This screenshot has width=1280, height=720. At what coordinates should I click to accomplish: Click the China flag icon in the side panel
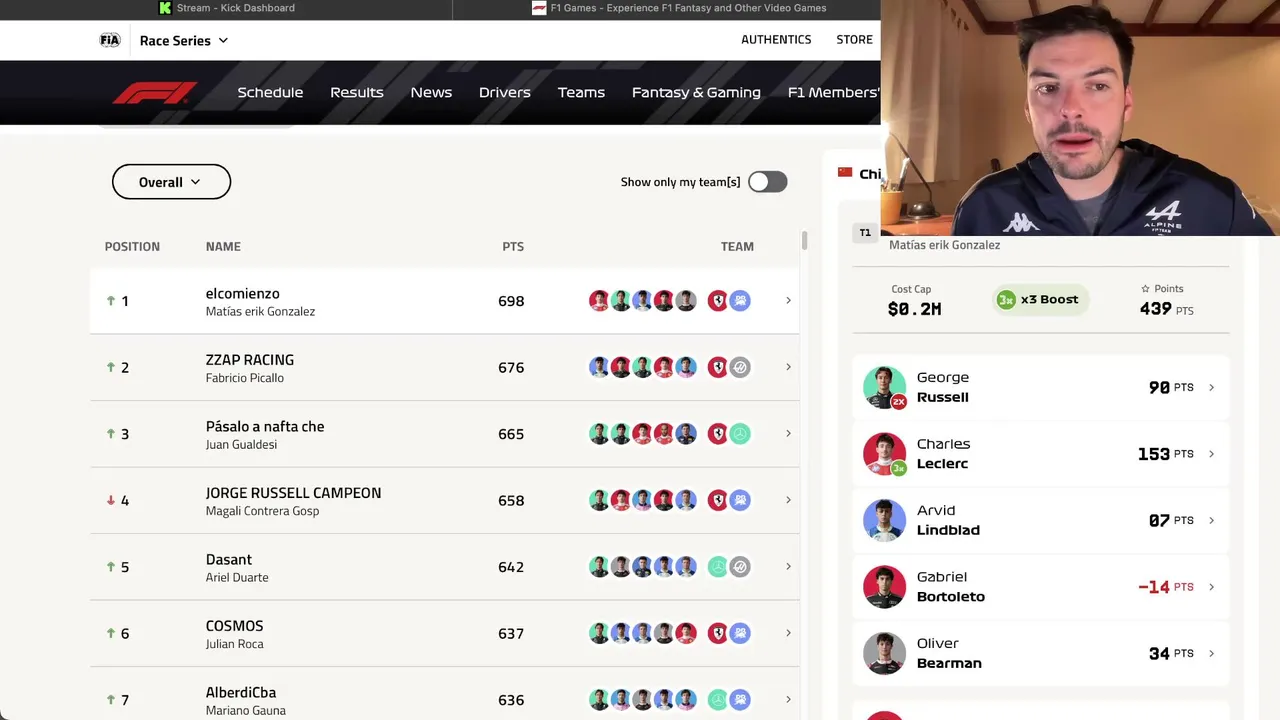click(x=845, y=173)
